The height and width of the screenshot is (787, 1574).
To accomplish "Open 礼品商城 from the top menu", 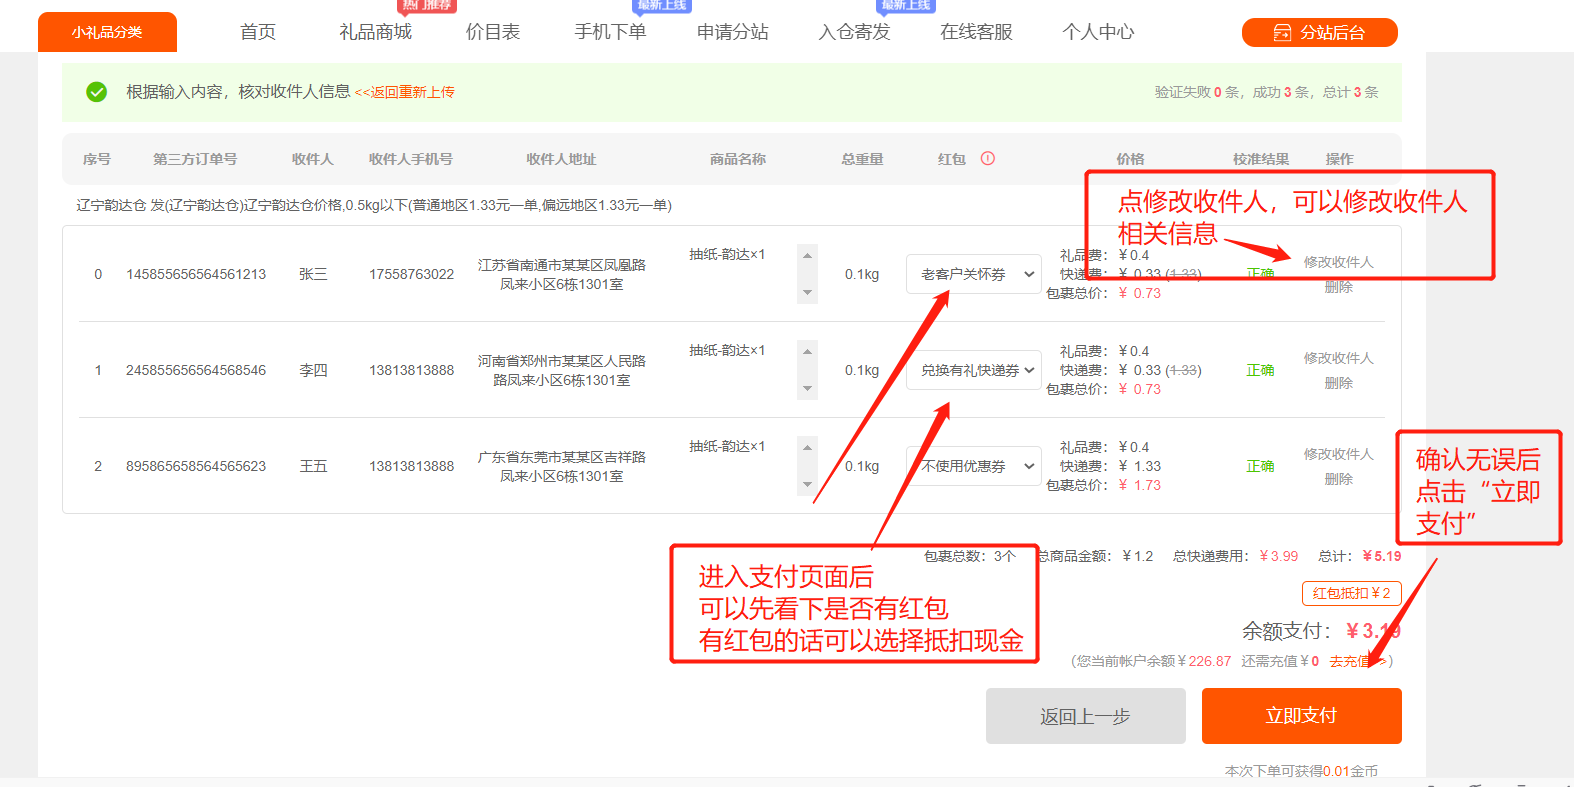I will pyautogui.click(x=375, y=32).
